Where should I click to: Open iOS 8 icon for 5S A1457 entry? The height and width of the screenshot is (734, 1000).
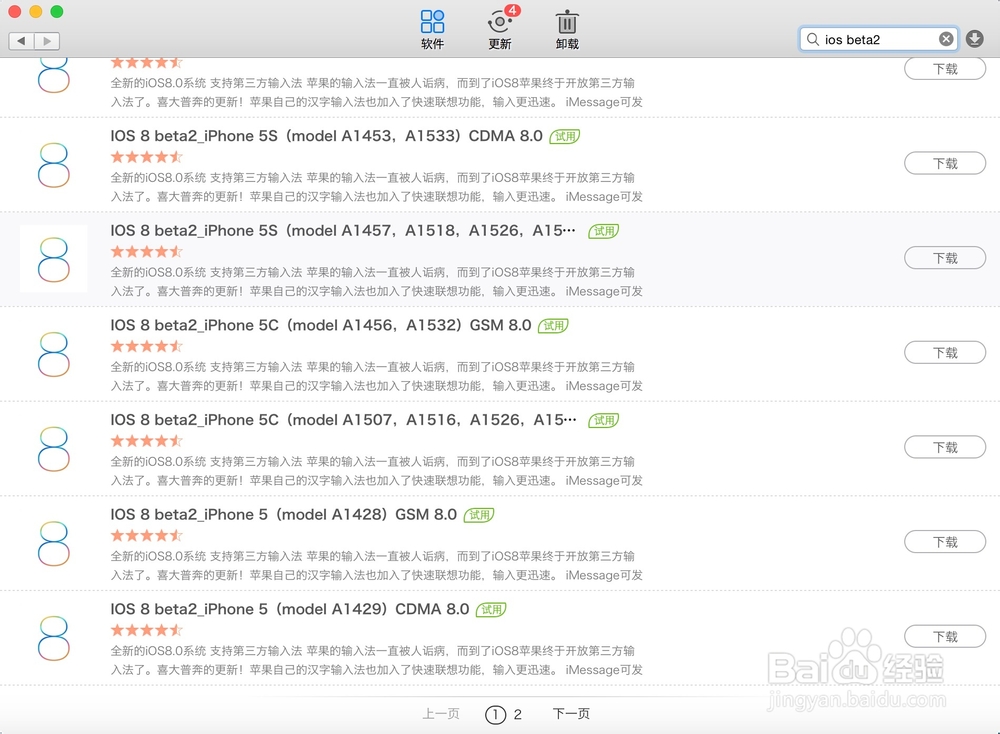click(54, 259)
